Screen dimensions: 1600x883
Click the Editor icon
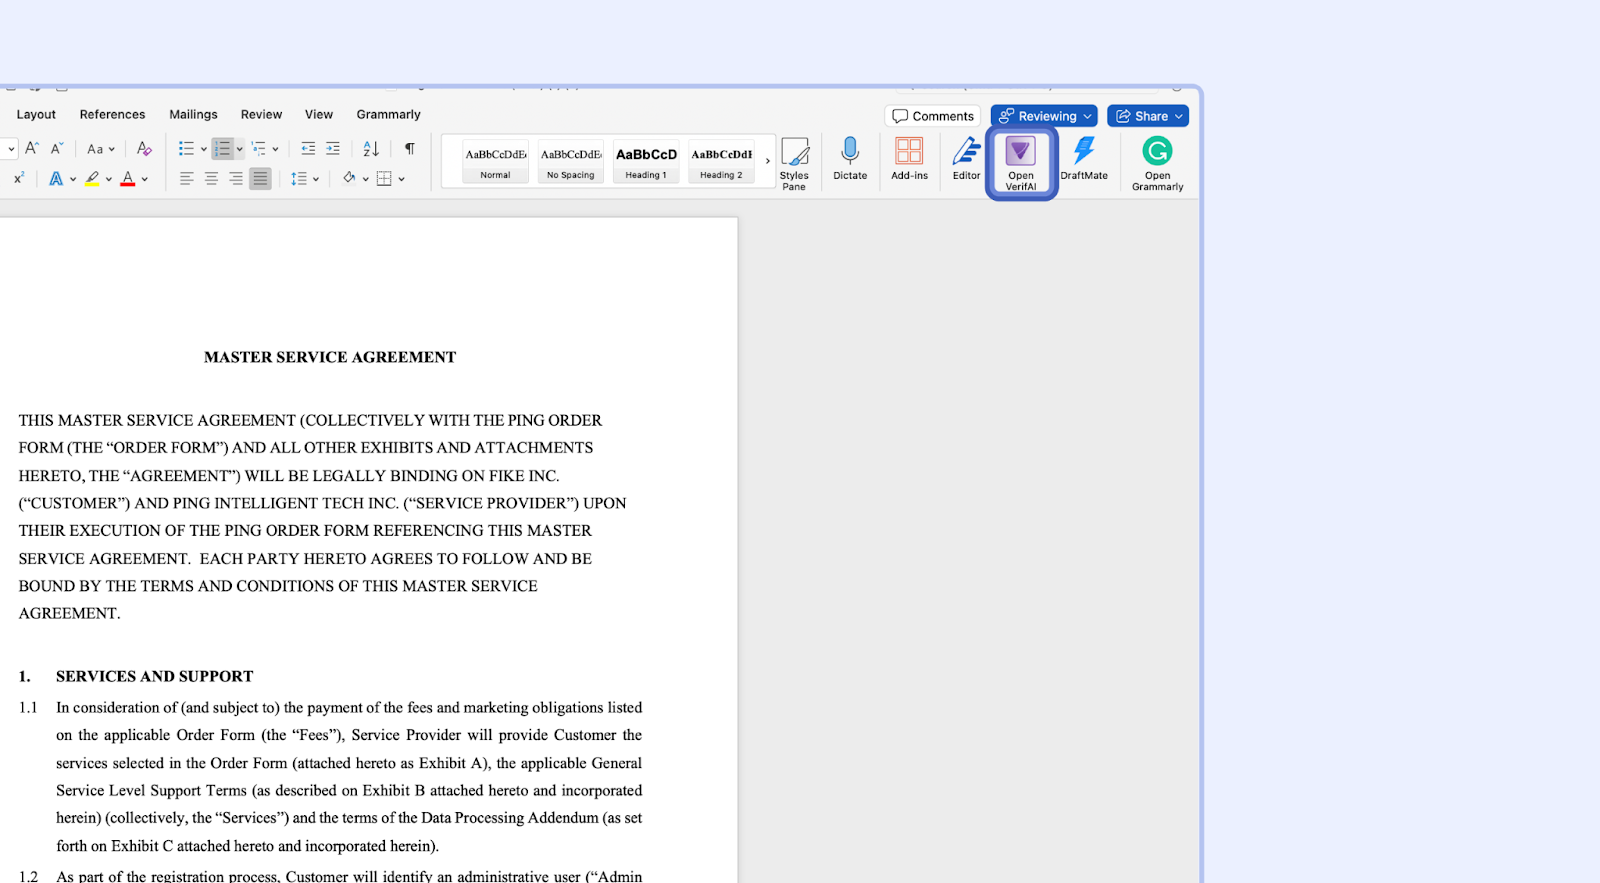pyautogui.click(x=966, y=159)
